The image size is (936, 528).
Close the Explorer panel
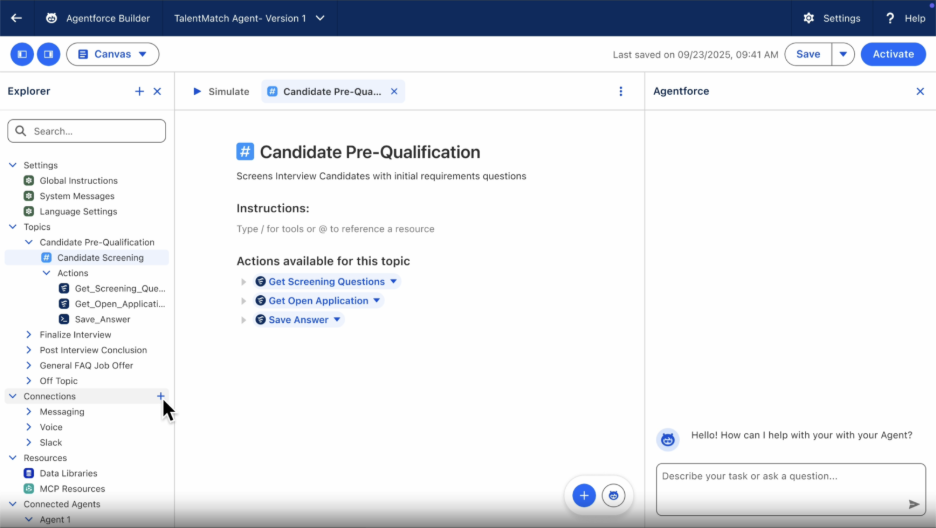(x=158, y=91)
